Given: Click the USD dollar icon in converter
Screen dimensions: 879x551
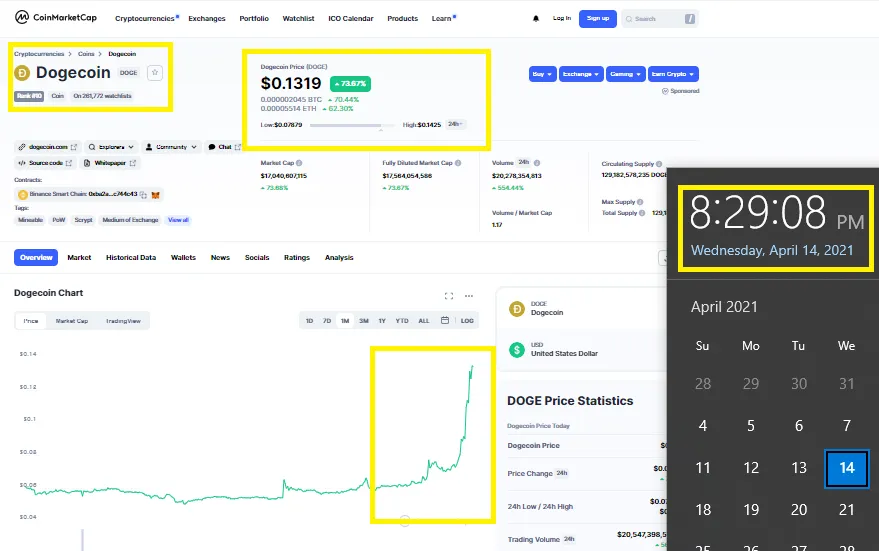Looking at the screenshot, I should pos(516,350).
